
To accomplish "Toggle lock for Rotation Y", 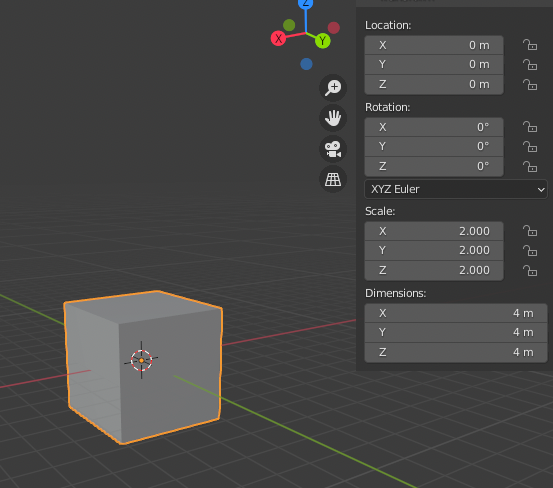I will pyautogui.click(x=530, y=147).
